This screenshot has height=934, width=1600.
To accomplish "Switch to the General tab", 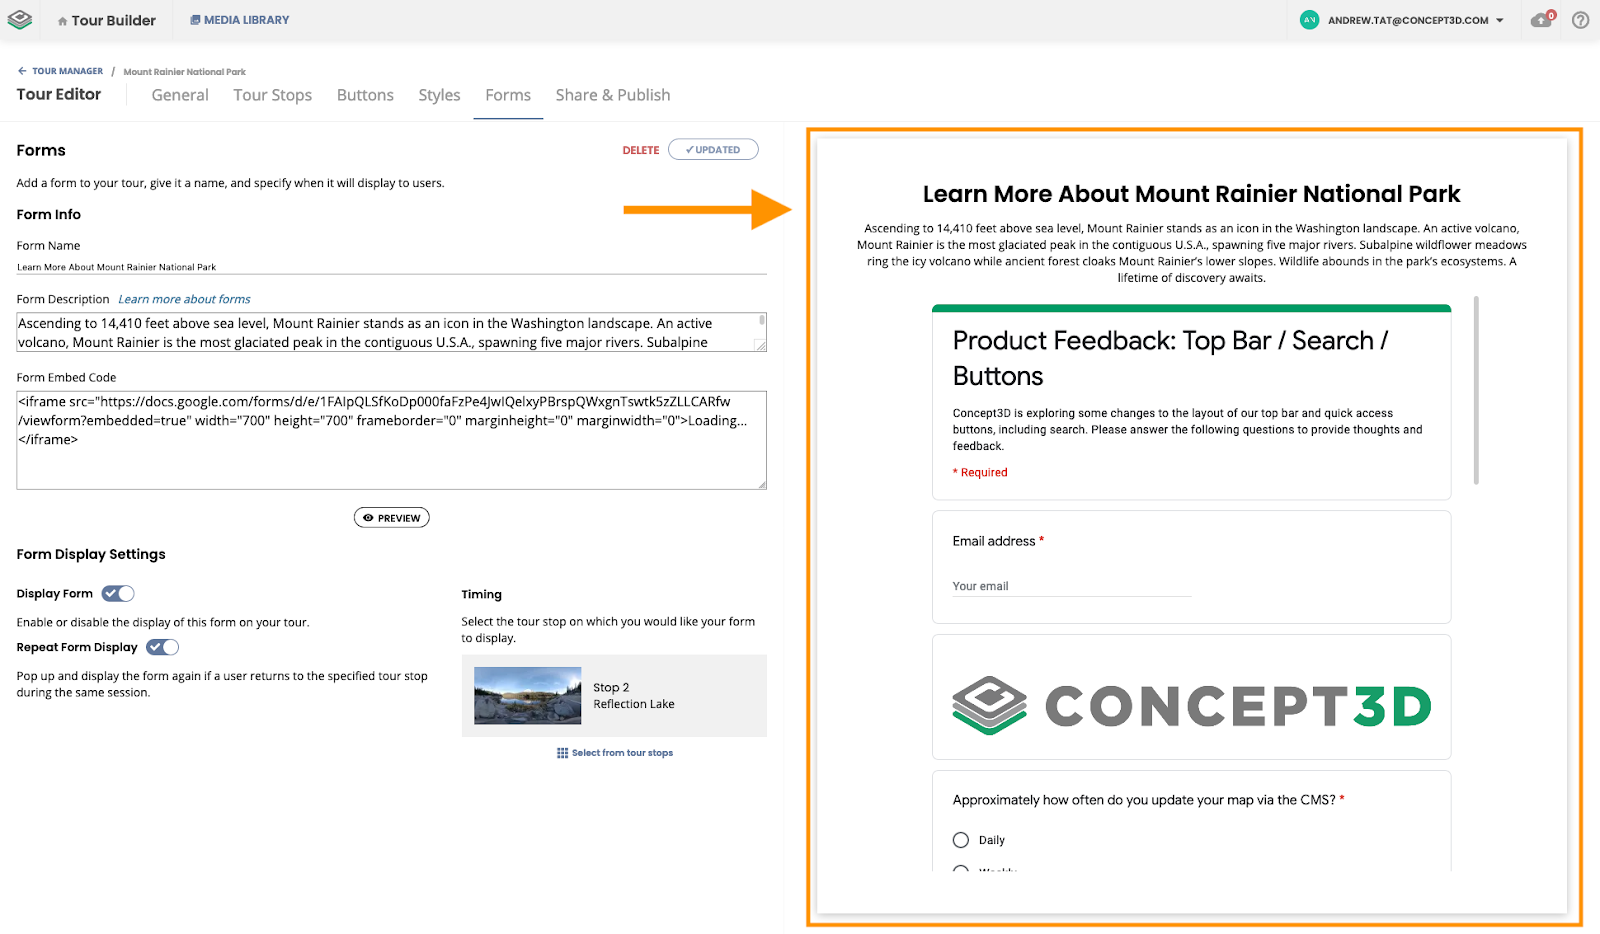I will tap(180, 95).
